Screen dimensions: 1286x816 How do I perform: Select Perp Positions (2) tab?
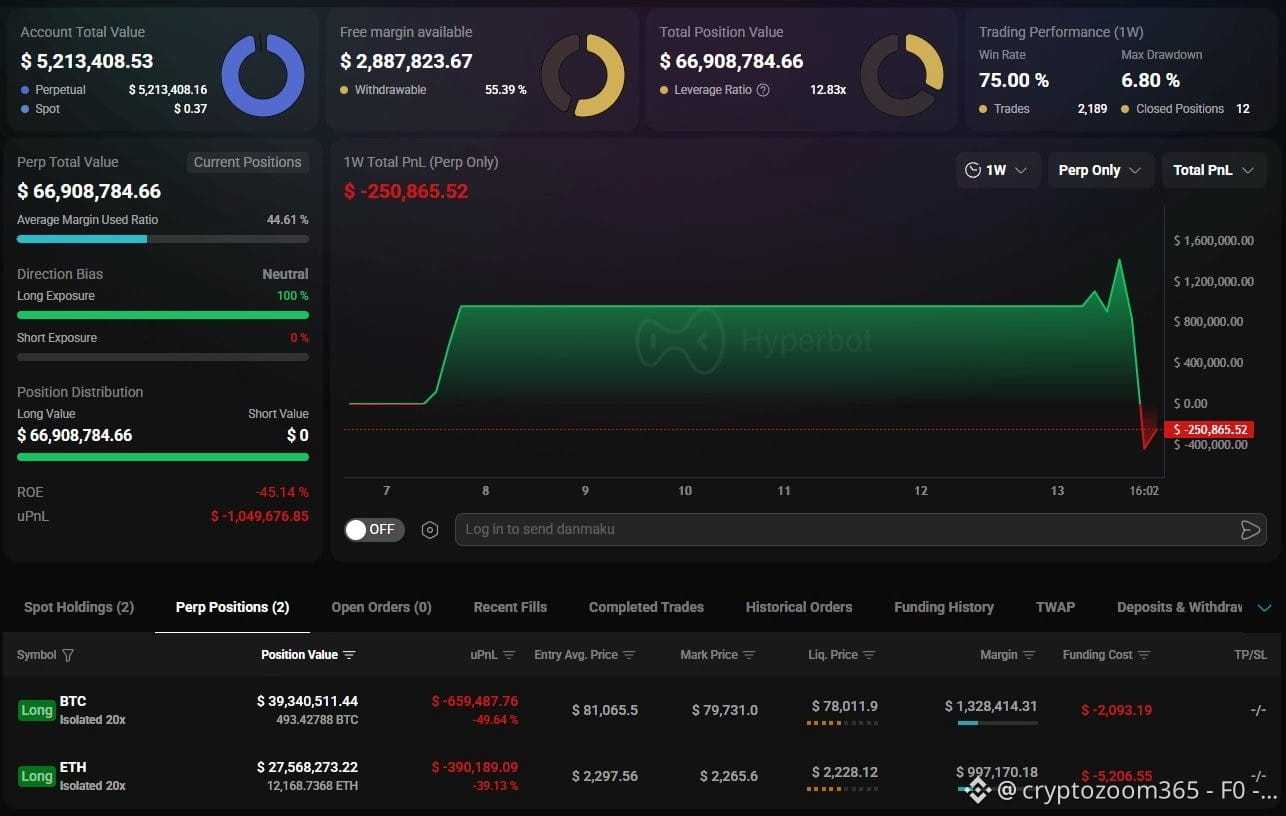click(232, 607)
